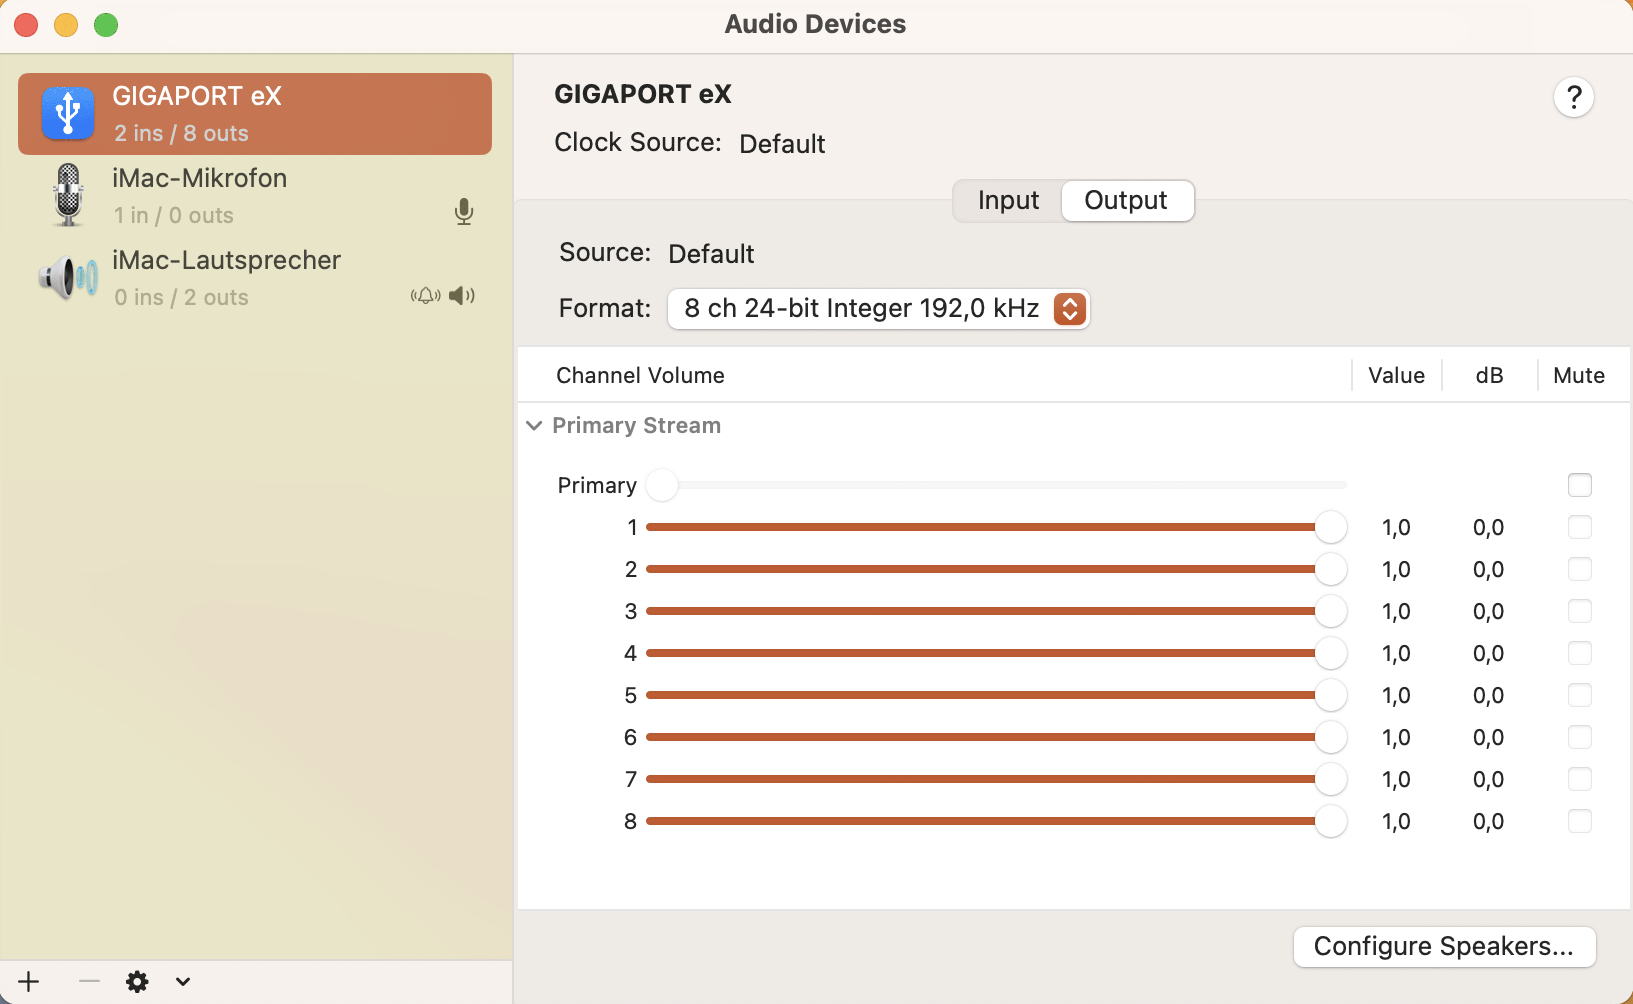This screenshot has width=1633, height=1004.
Task: Click the Source 'Default' value
Action: 711,254
